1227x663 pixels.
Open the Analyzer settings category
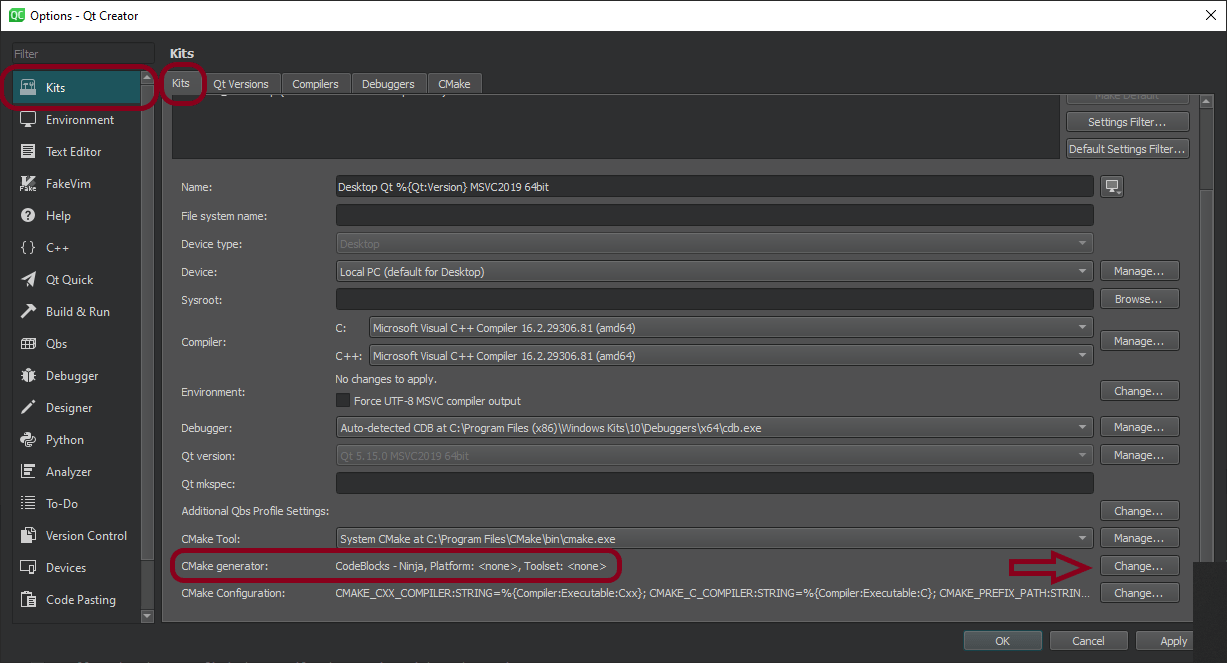click(x=77, y=472)
